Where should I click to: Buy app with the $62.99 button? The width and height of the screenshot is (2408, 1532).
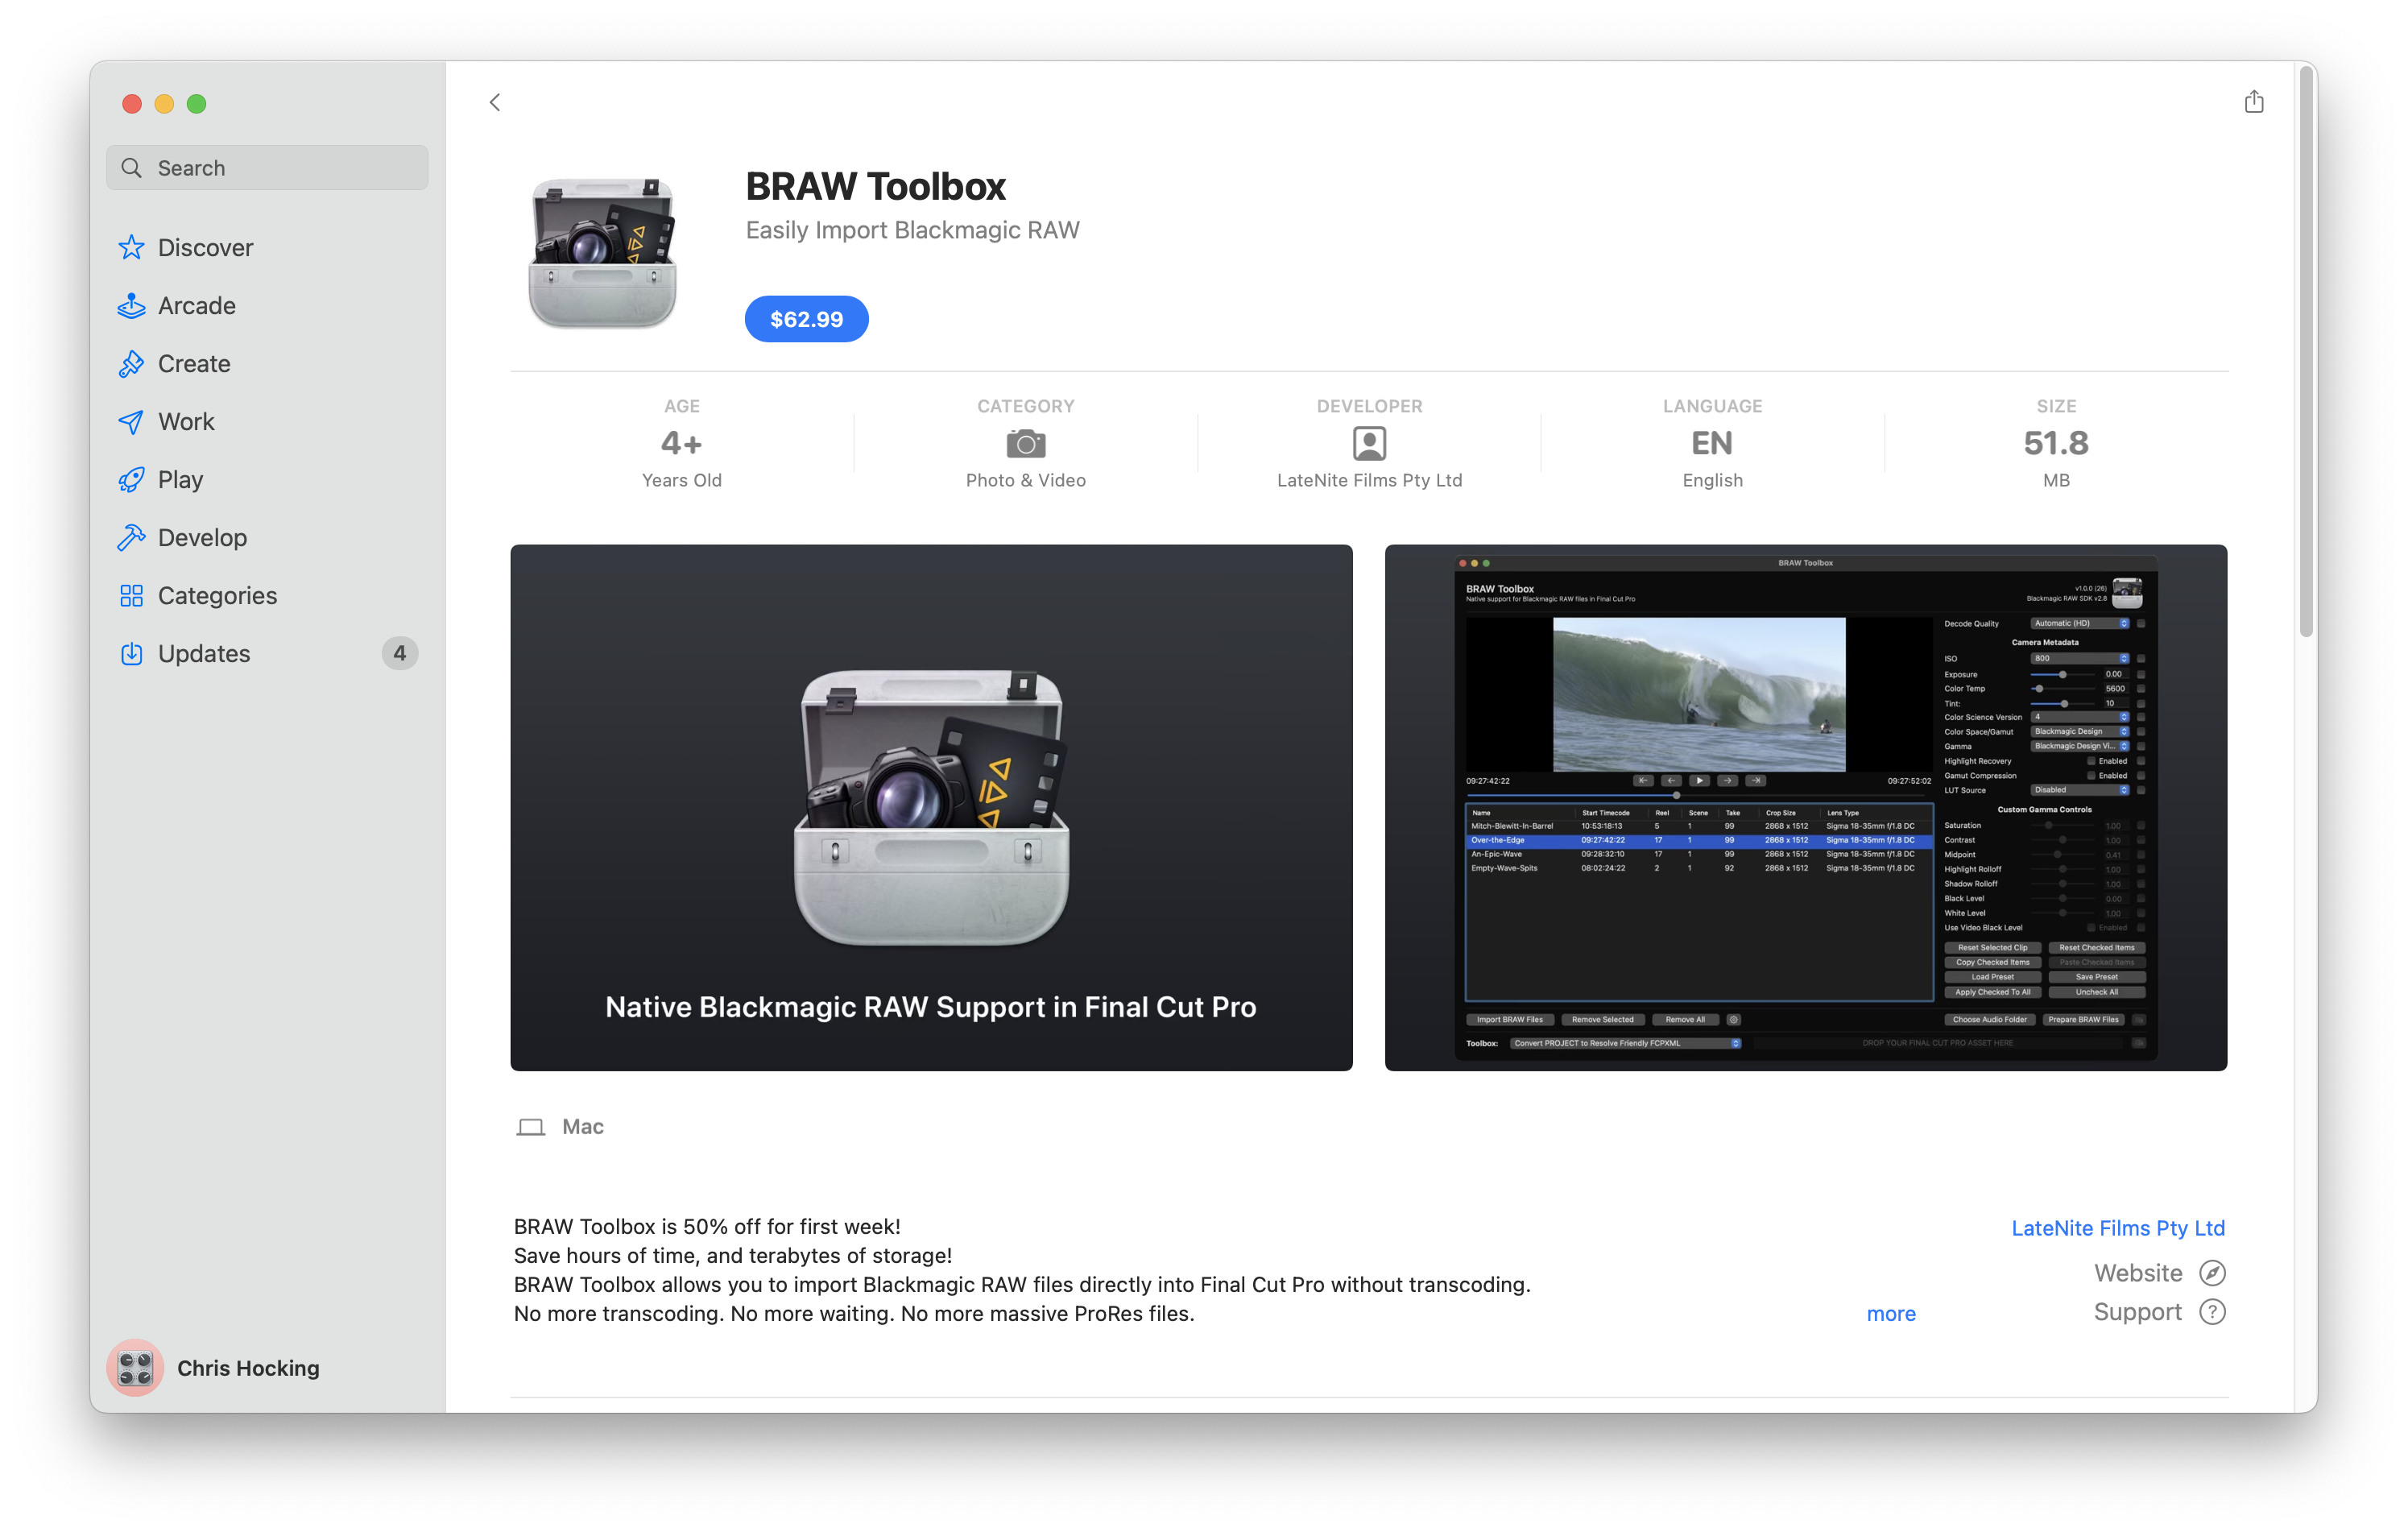(x=806, y=319)
